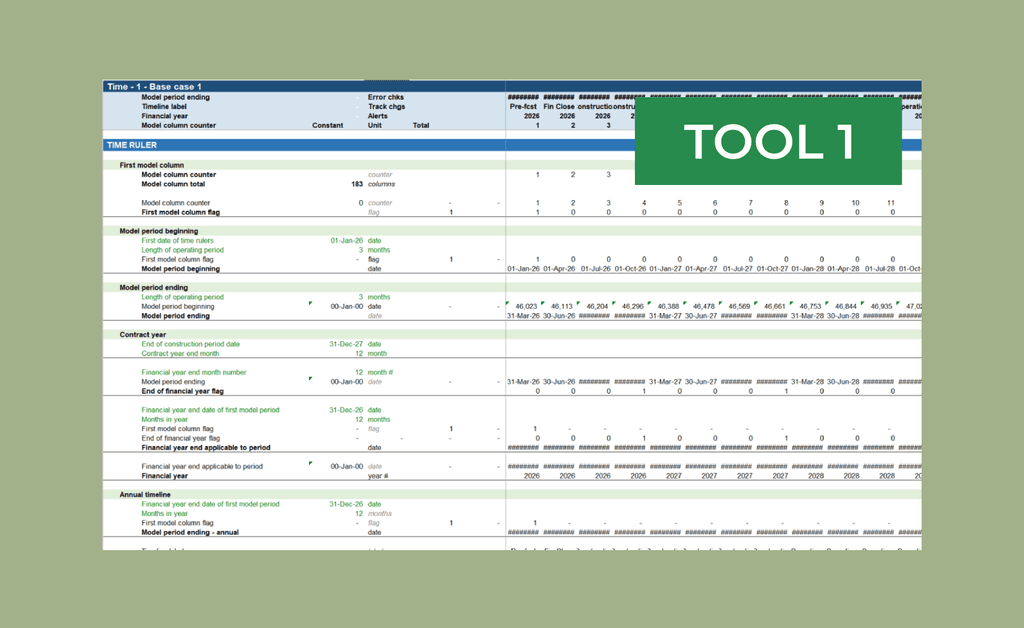Click the '01-Jul-26' date cell

(595, 269)
